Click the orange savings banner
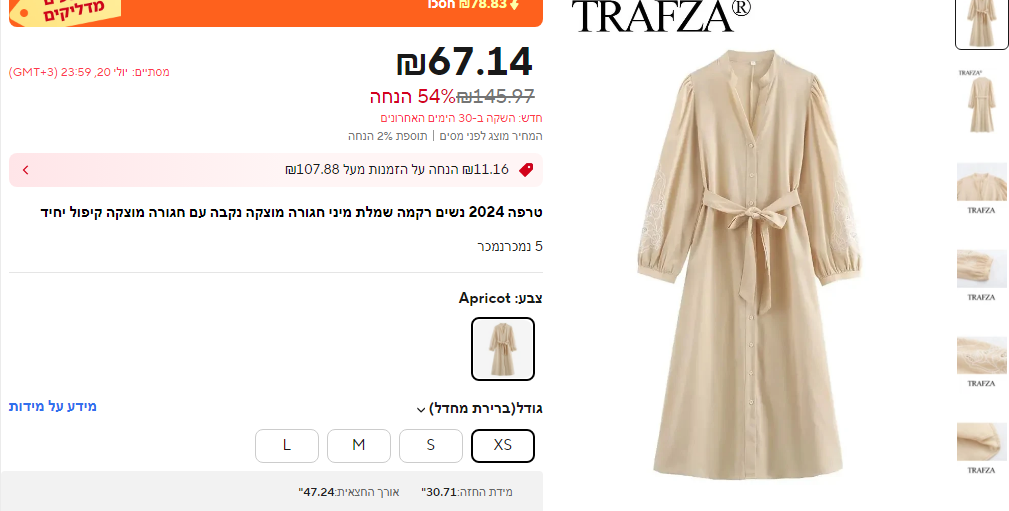The image size is (1009, 511). point(275,13)
